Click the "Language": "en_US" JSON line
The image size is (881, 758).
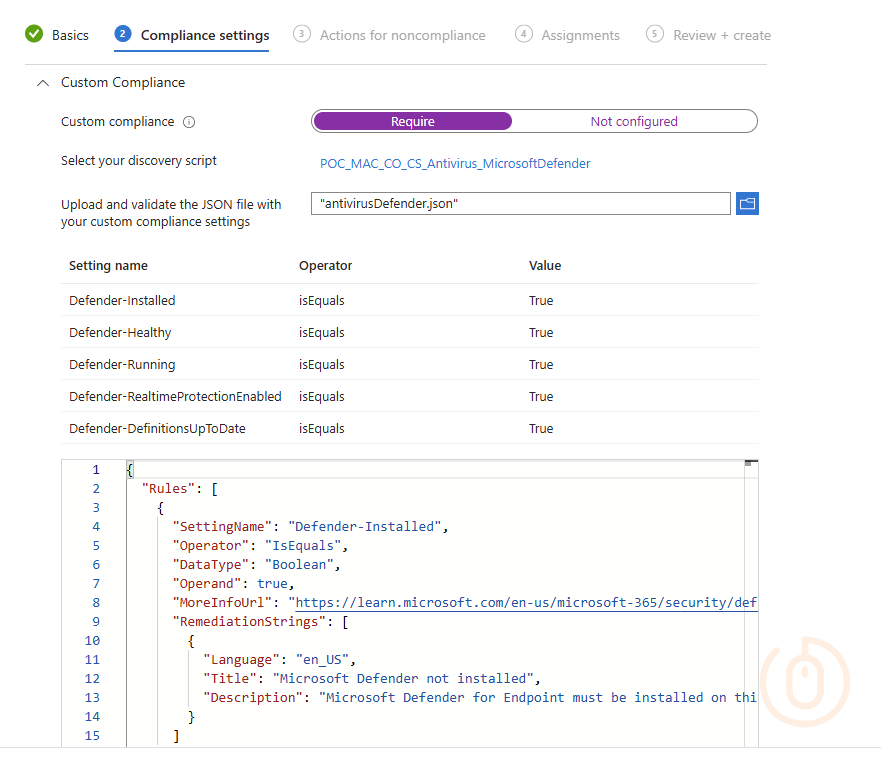coord(279,659)
